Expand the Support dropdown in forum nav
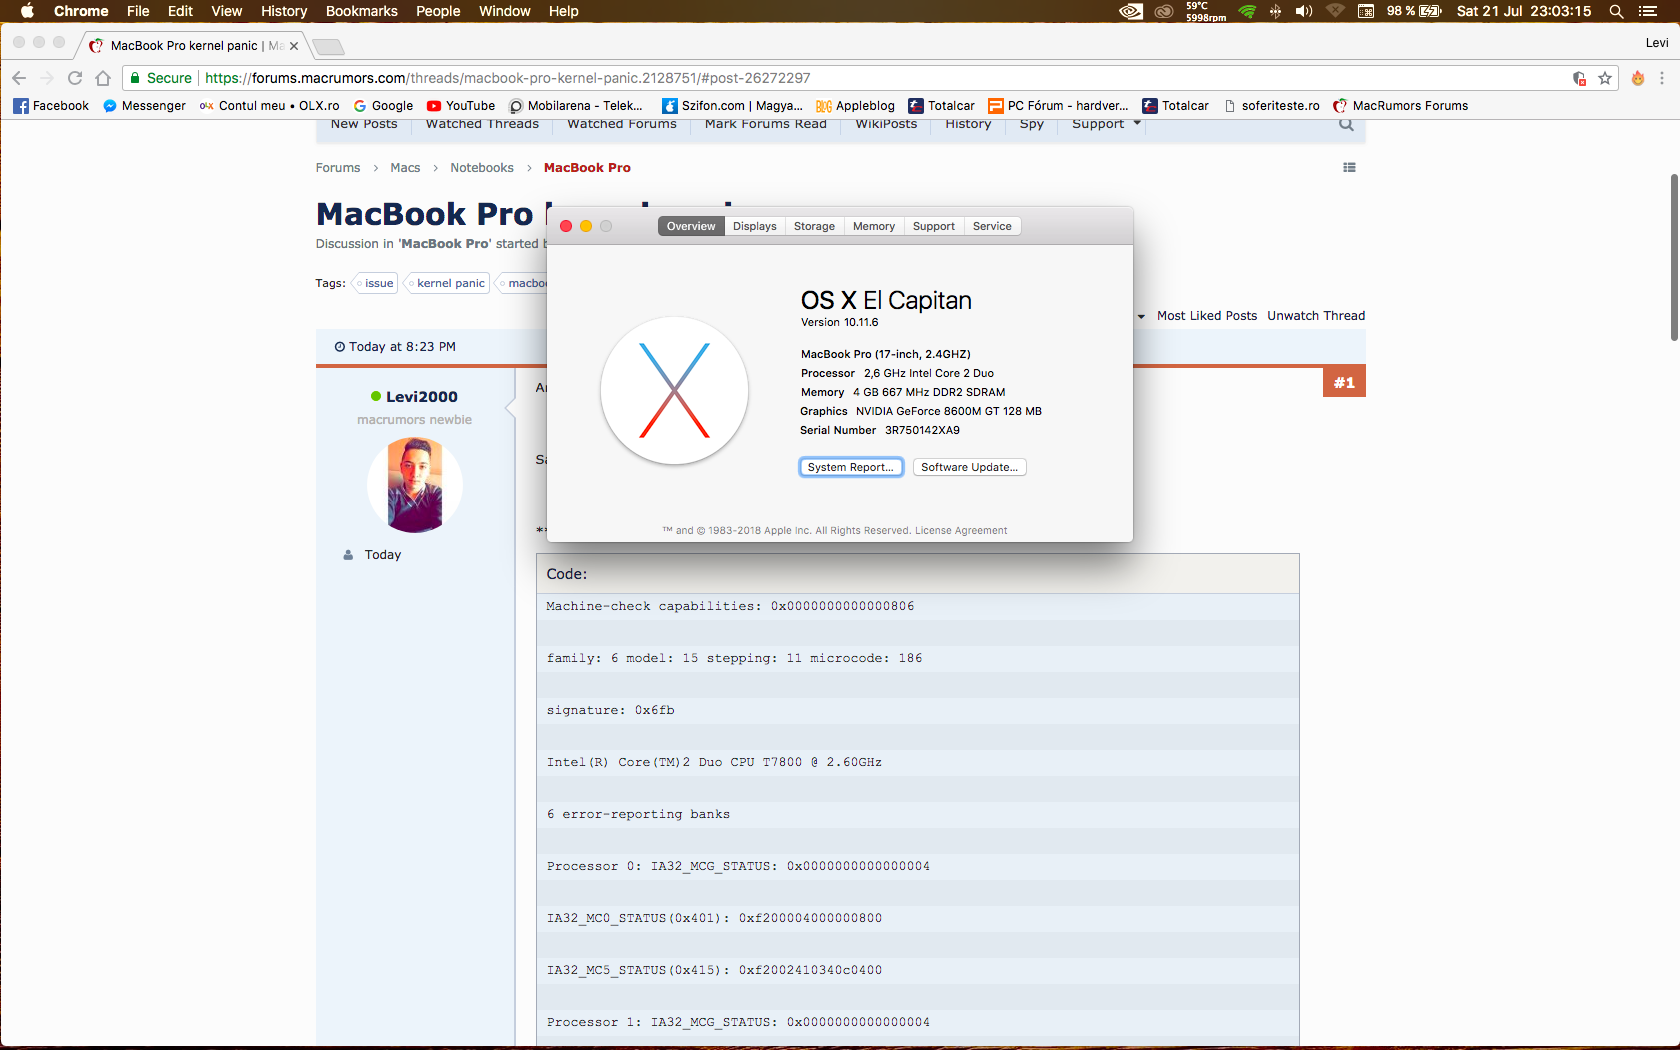Screen dimensions: 1680x1050 (1106, 124)
